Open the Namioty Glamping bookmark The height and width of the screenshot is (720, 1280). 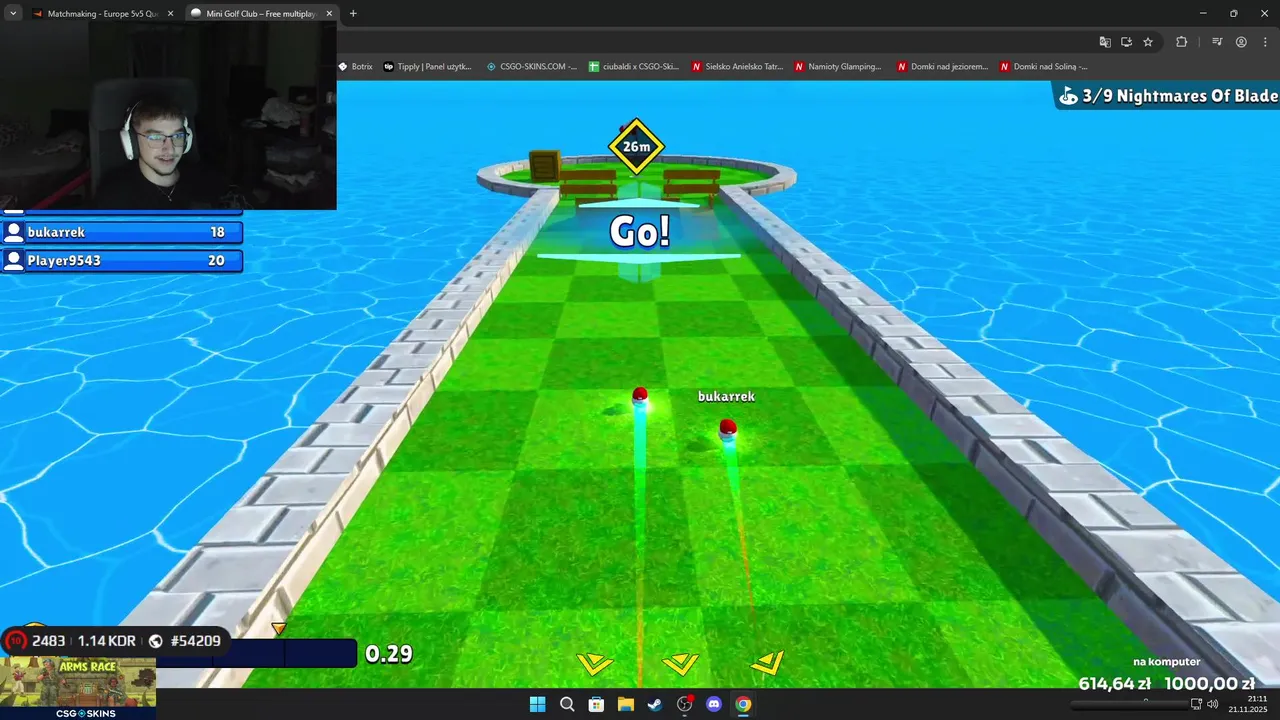pyautogui.click(x=838, y=67)
